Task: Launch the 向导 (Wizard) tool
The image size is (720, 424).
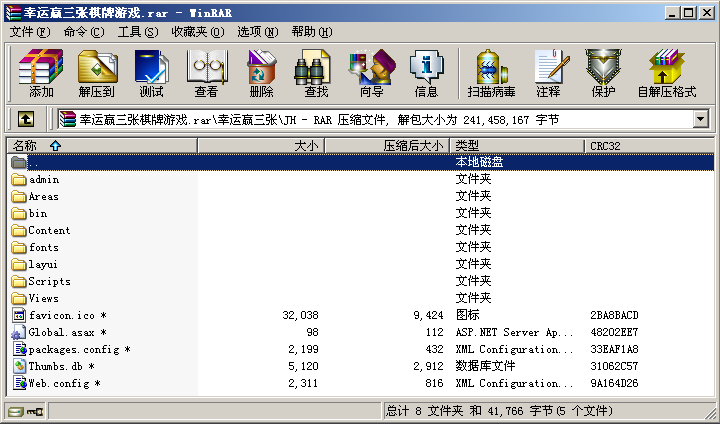Action: point(371,74)
